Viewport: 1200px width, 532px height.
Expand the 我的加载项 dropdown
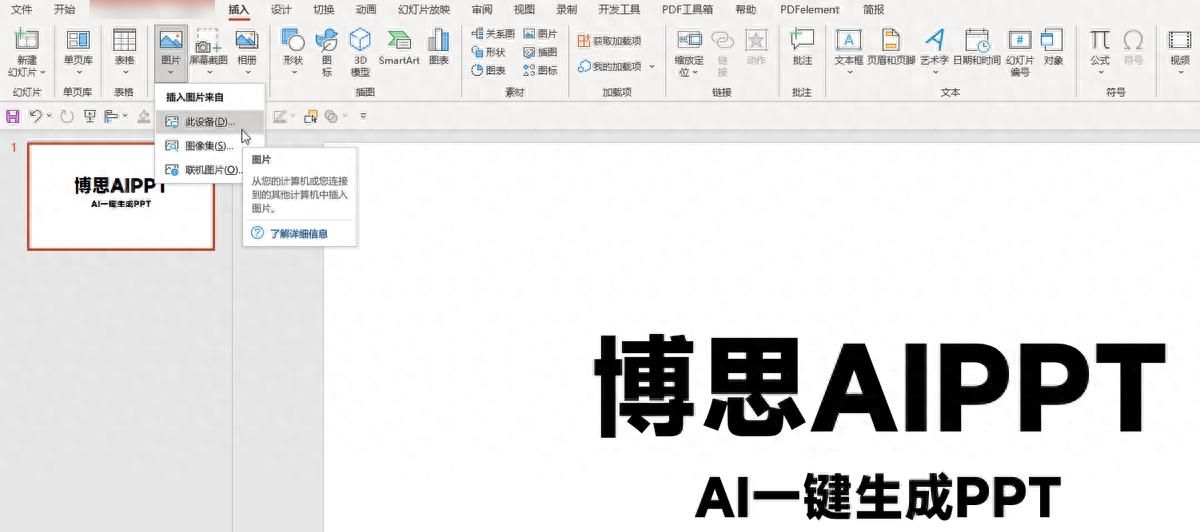(x=653, y=66)
